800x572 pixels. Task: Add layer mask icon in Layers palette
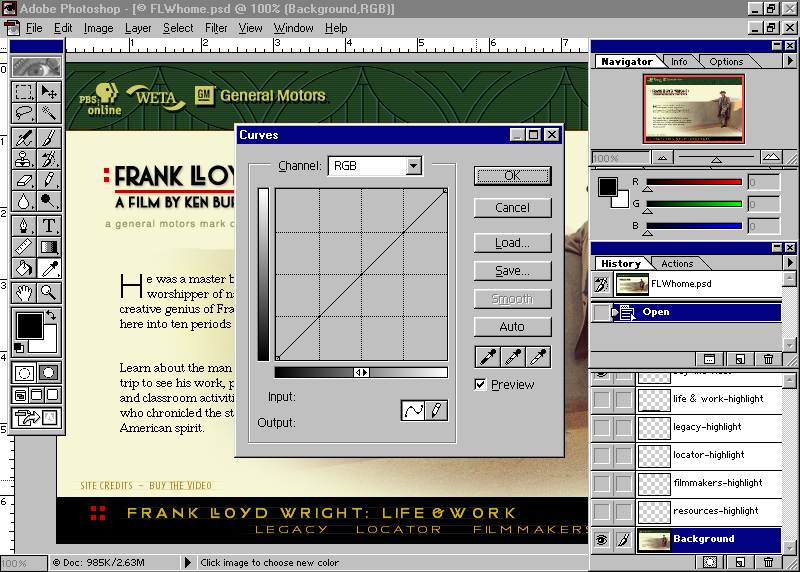pyautogui.click(x=710, y=562)
